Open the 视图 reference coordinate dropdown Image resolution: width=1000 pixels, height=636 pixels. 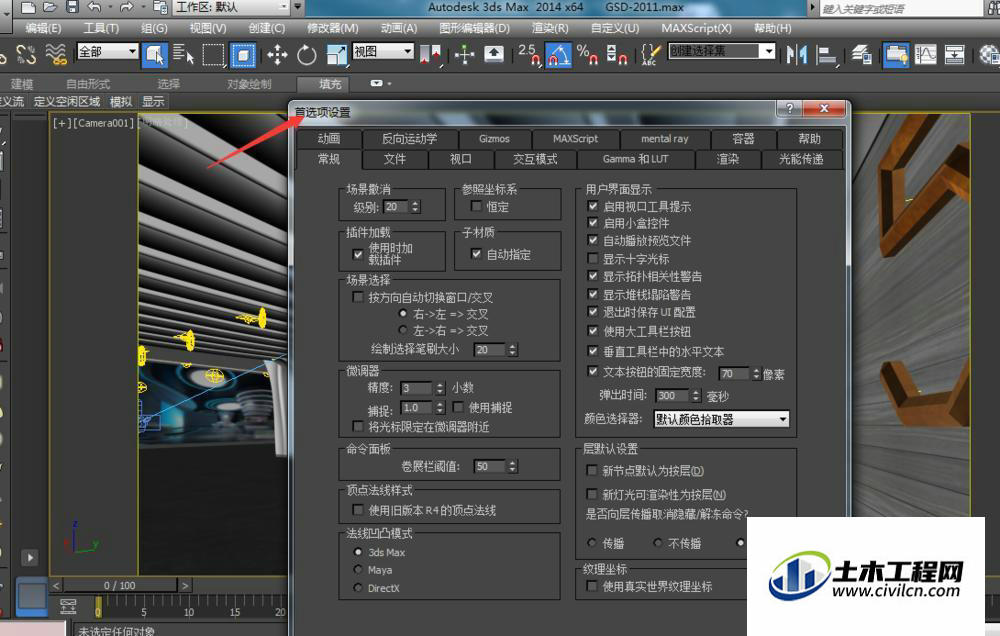tap(383, 51)
